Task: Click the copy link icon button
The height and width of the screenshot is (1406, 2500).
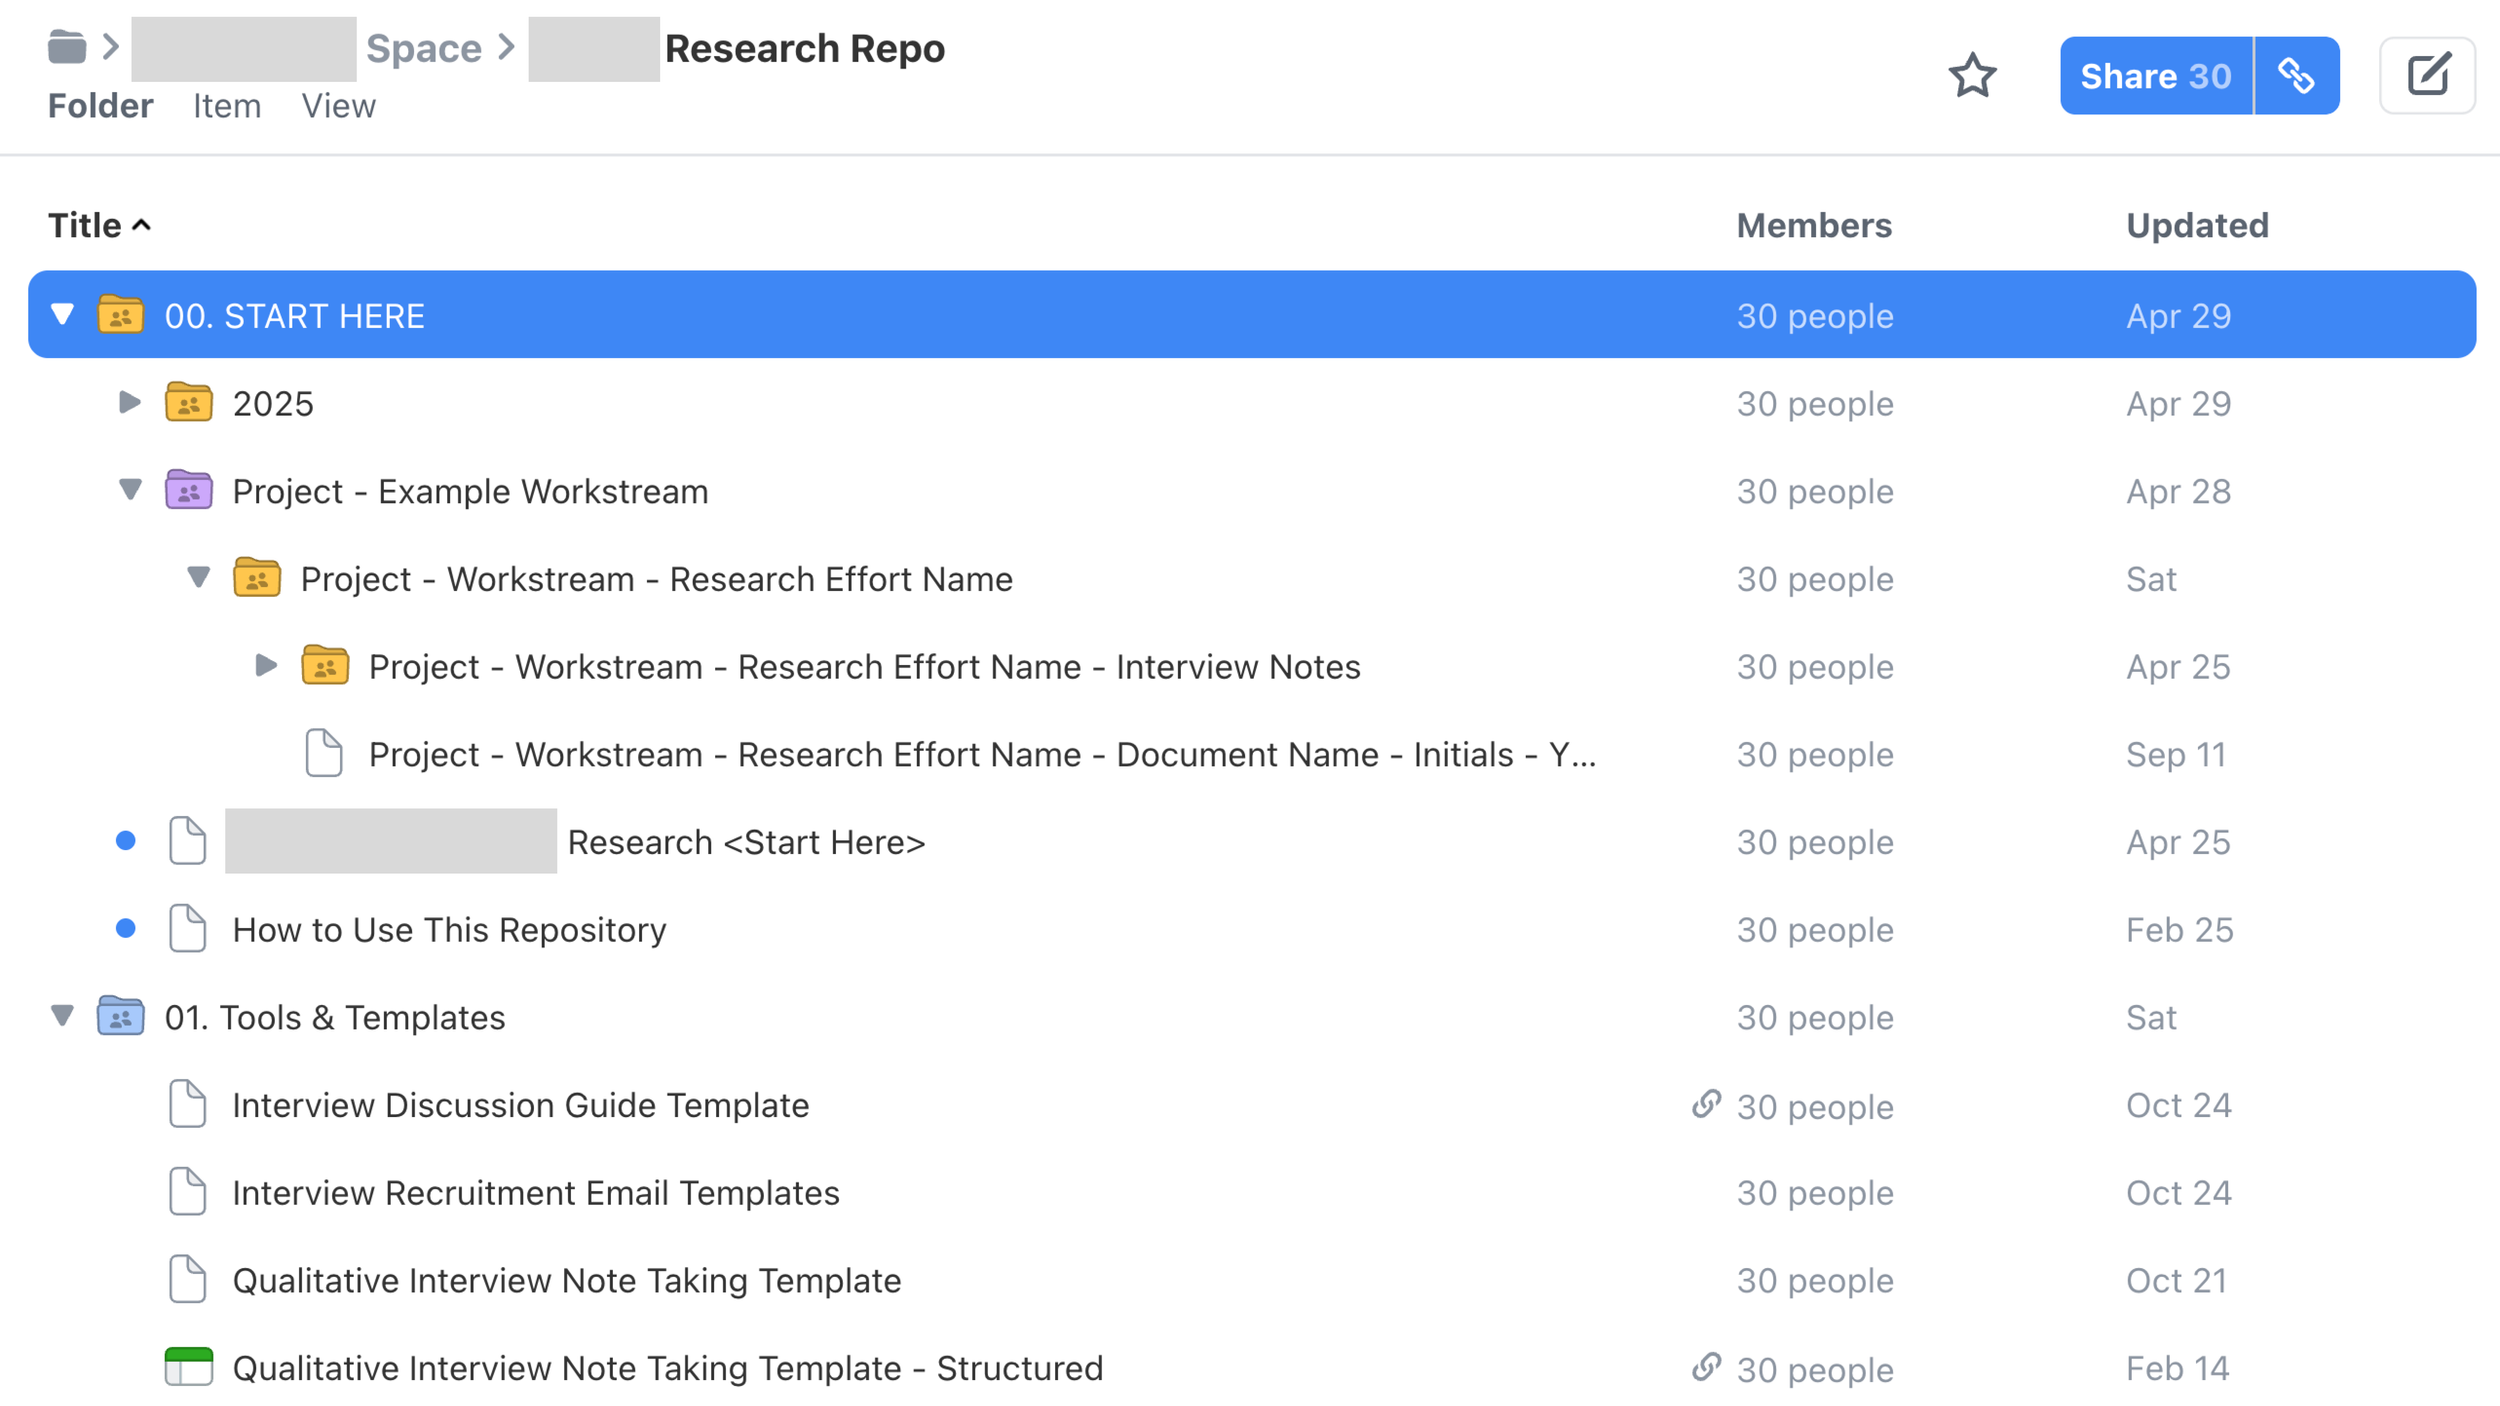Action: click(2296, 76)
